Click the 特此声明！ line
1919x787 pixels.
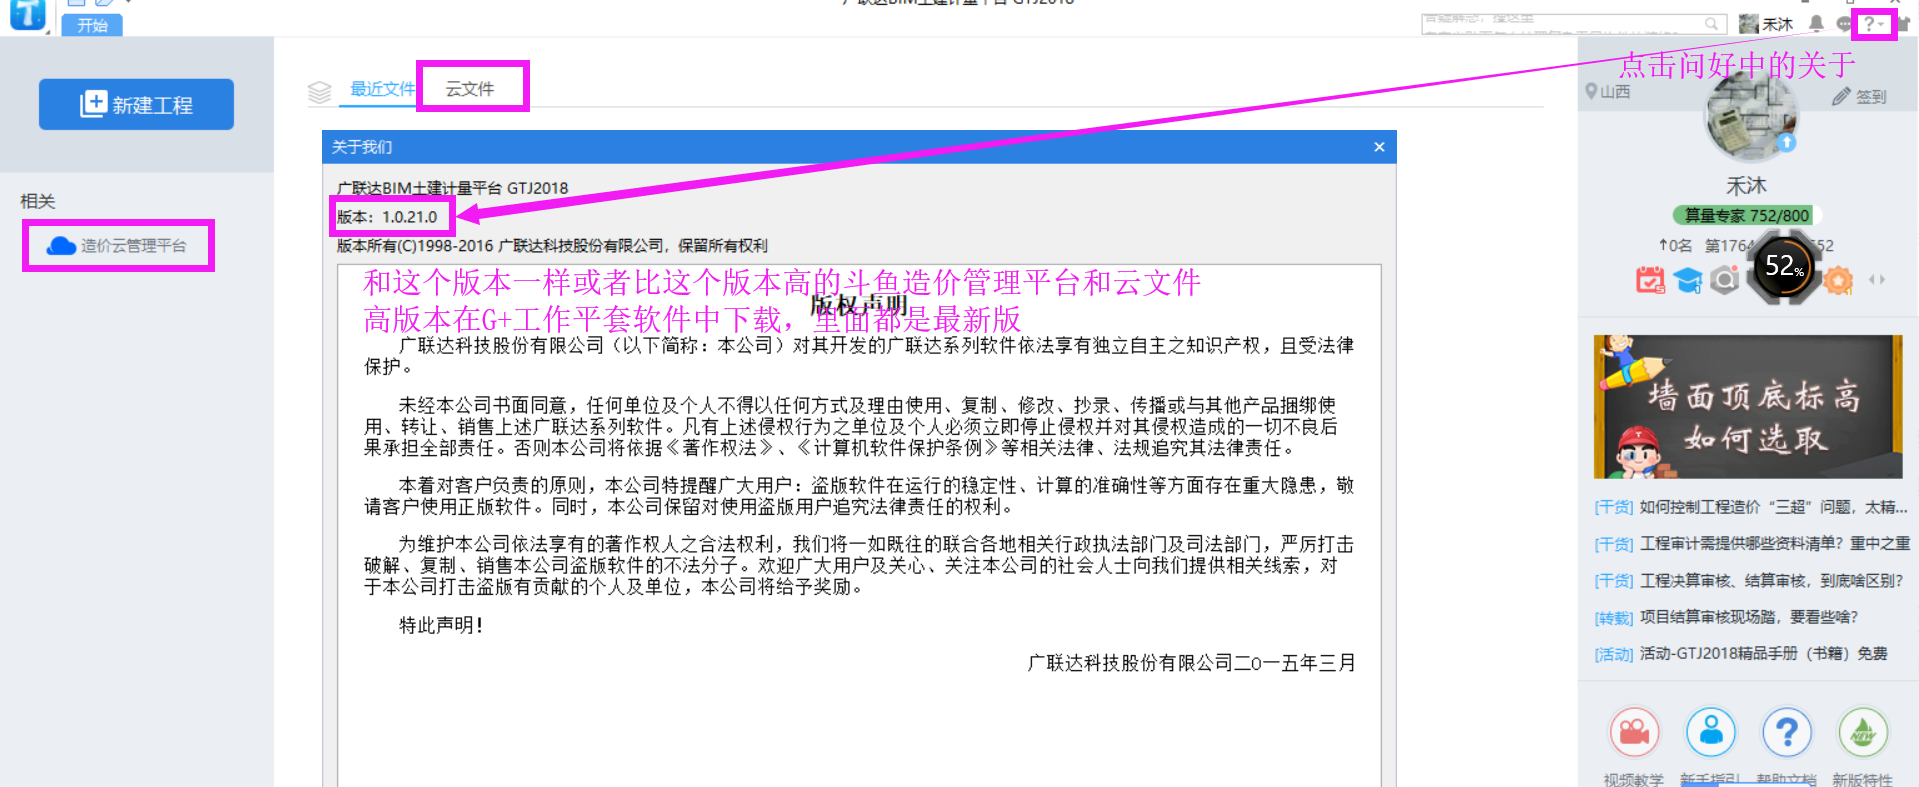(x=442, y=625)
